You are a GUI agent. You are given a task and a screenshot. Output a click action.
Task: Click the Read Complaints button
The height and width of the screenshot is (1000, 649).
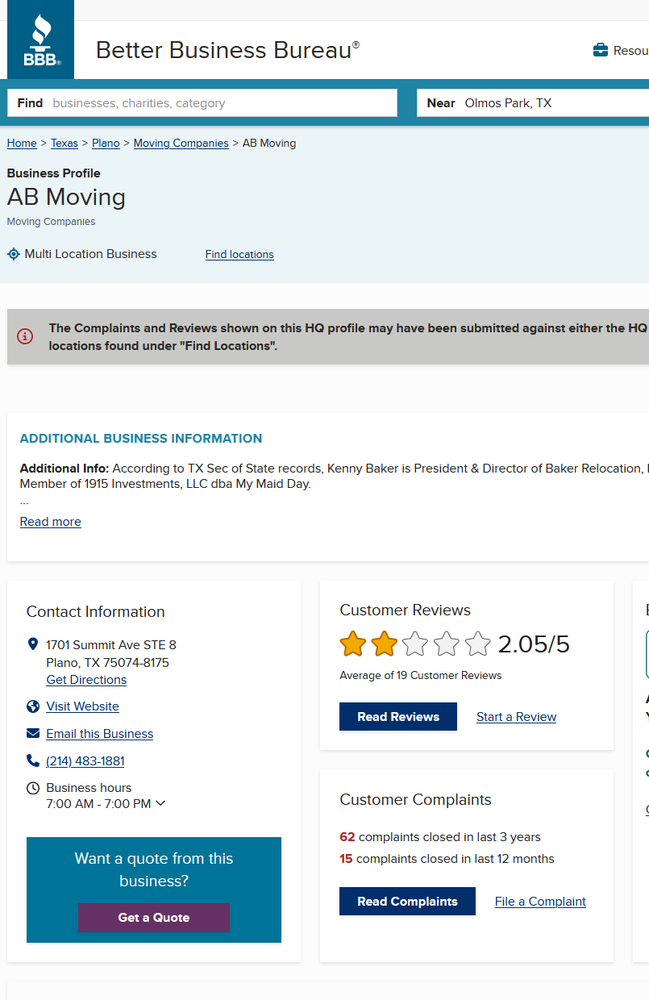(x=407, y=901)
